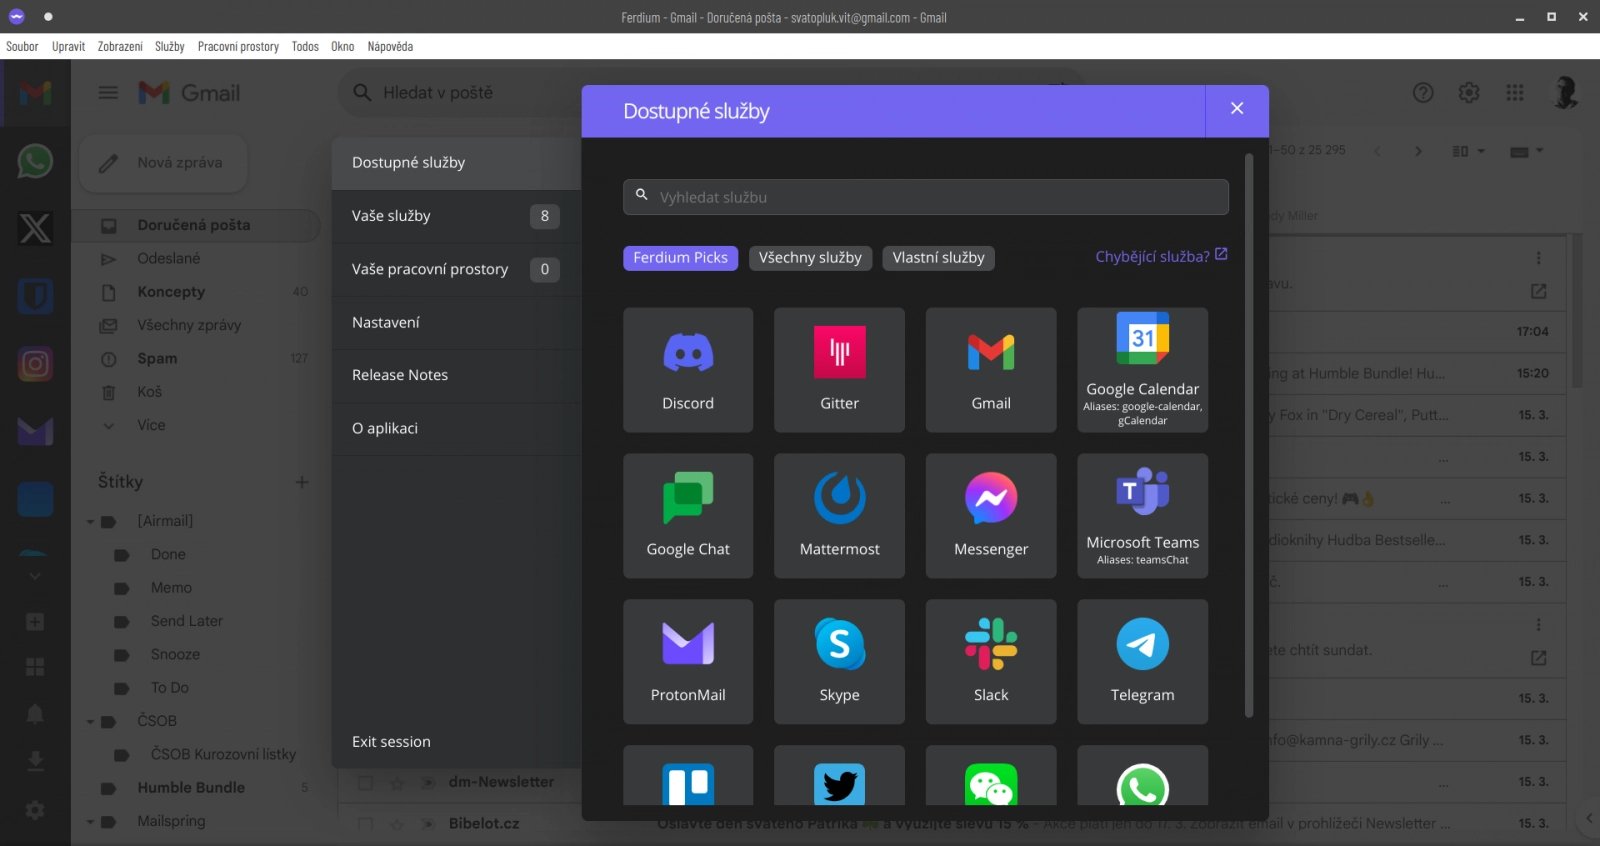Open the Chybějící služba? link
Image resolution: width=1600 pixels, height=846 pixels.
(x=1161, y=257)
